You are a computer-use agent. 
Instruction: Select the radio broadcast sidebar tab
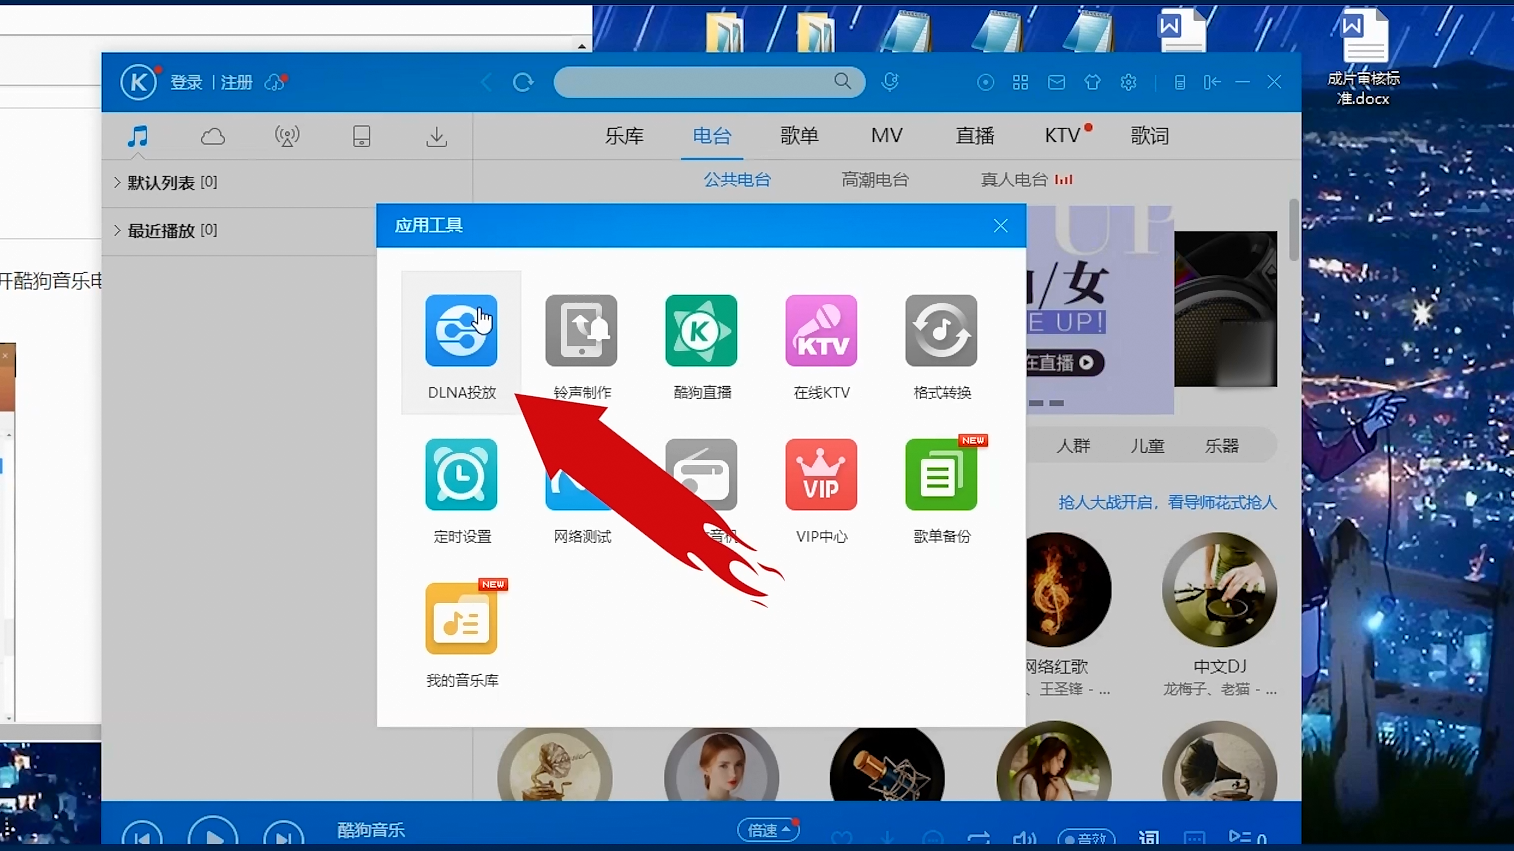click(287, 136)
